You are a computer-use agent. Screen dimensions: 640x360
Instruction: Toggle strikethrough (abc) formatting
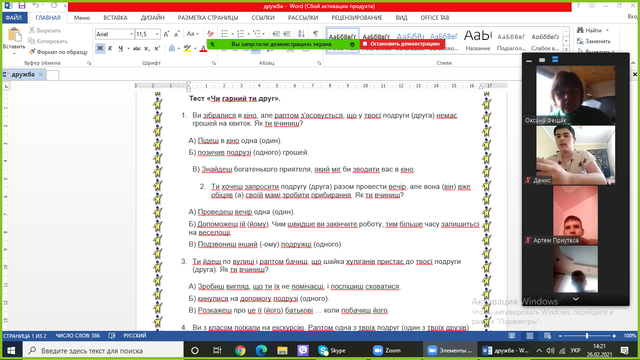click(136, 49)
